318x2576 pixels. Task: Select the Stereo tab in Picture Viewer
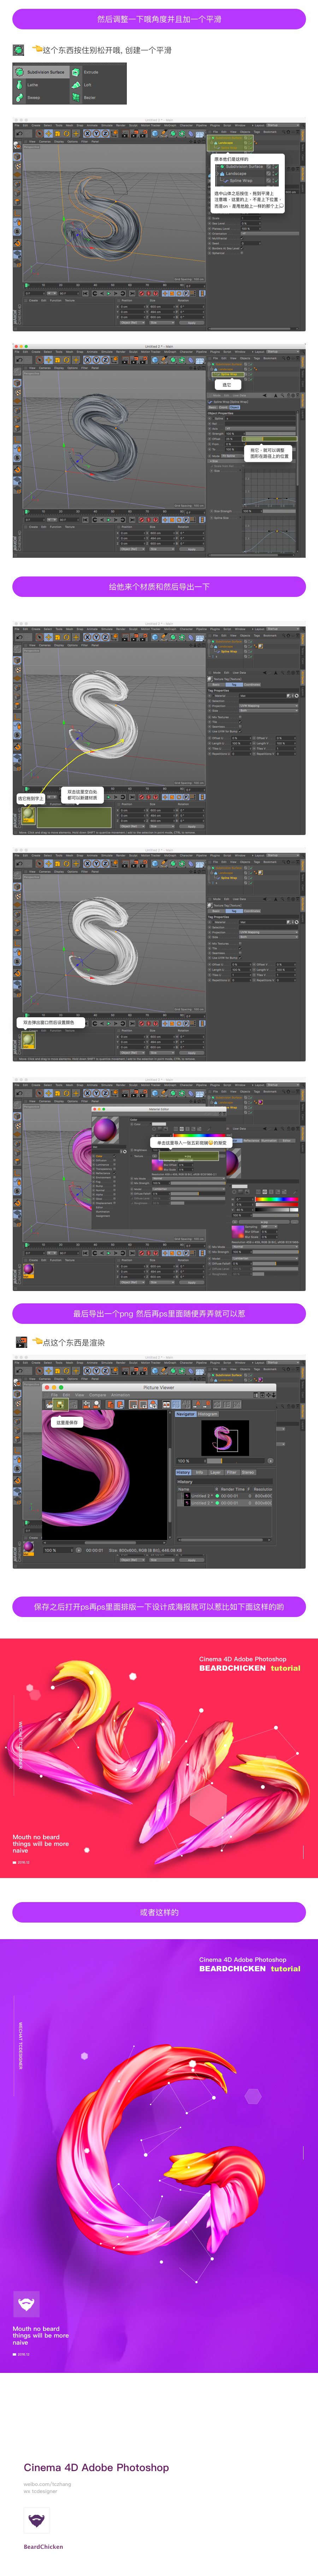point(248,1472)
